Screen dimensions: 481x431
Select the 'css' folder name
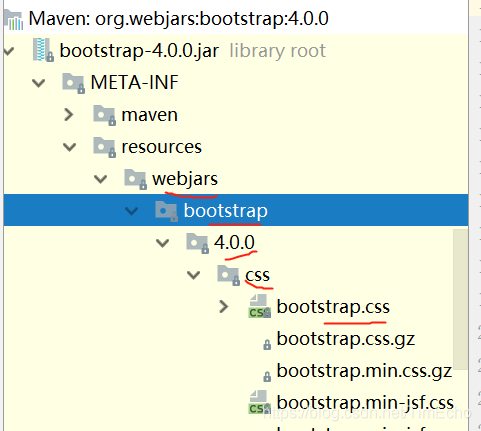tap(258, 276)
